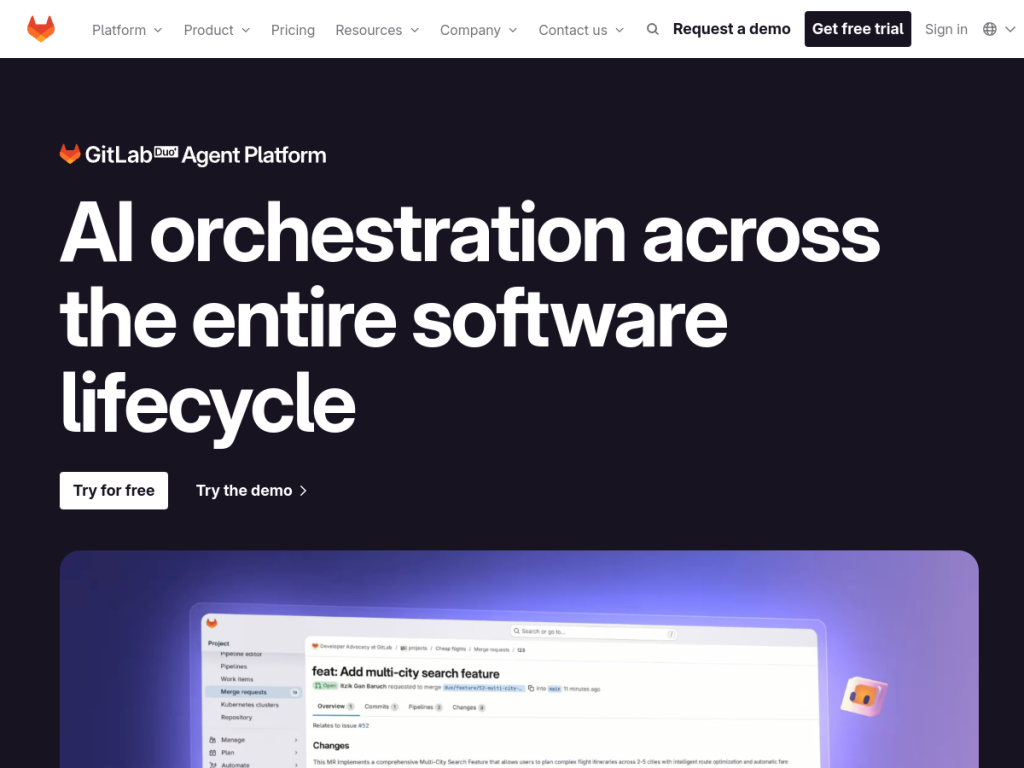Image resolution: width=1024 pixels, height=768 pixels.
Task: Expand the Company menu
Action: tap(478, 30)
